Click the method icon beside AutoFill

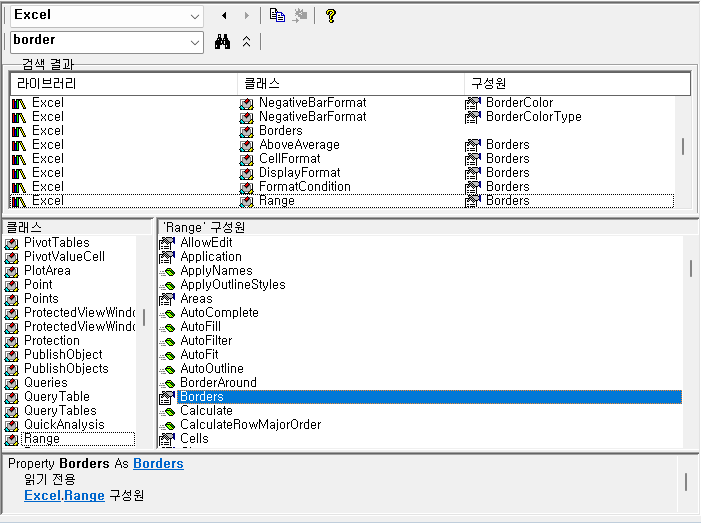(168, 328)
